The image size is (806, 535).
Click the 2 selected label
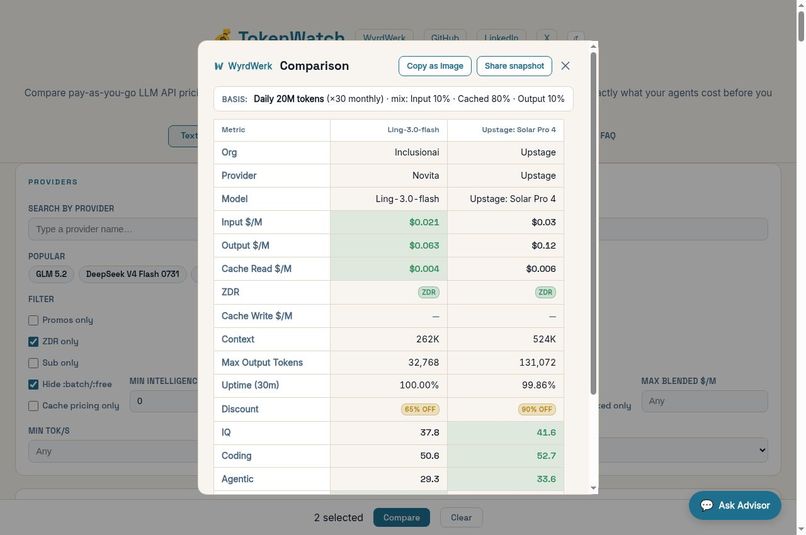pos(338,518)
